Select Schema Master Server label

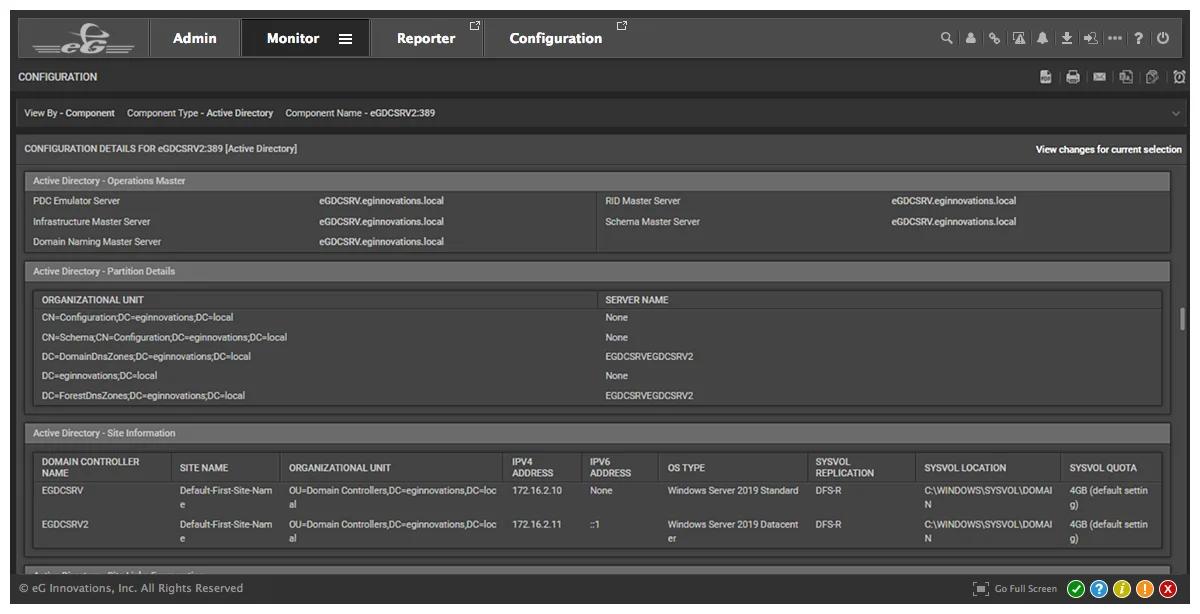click(x=653, y=222)
